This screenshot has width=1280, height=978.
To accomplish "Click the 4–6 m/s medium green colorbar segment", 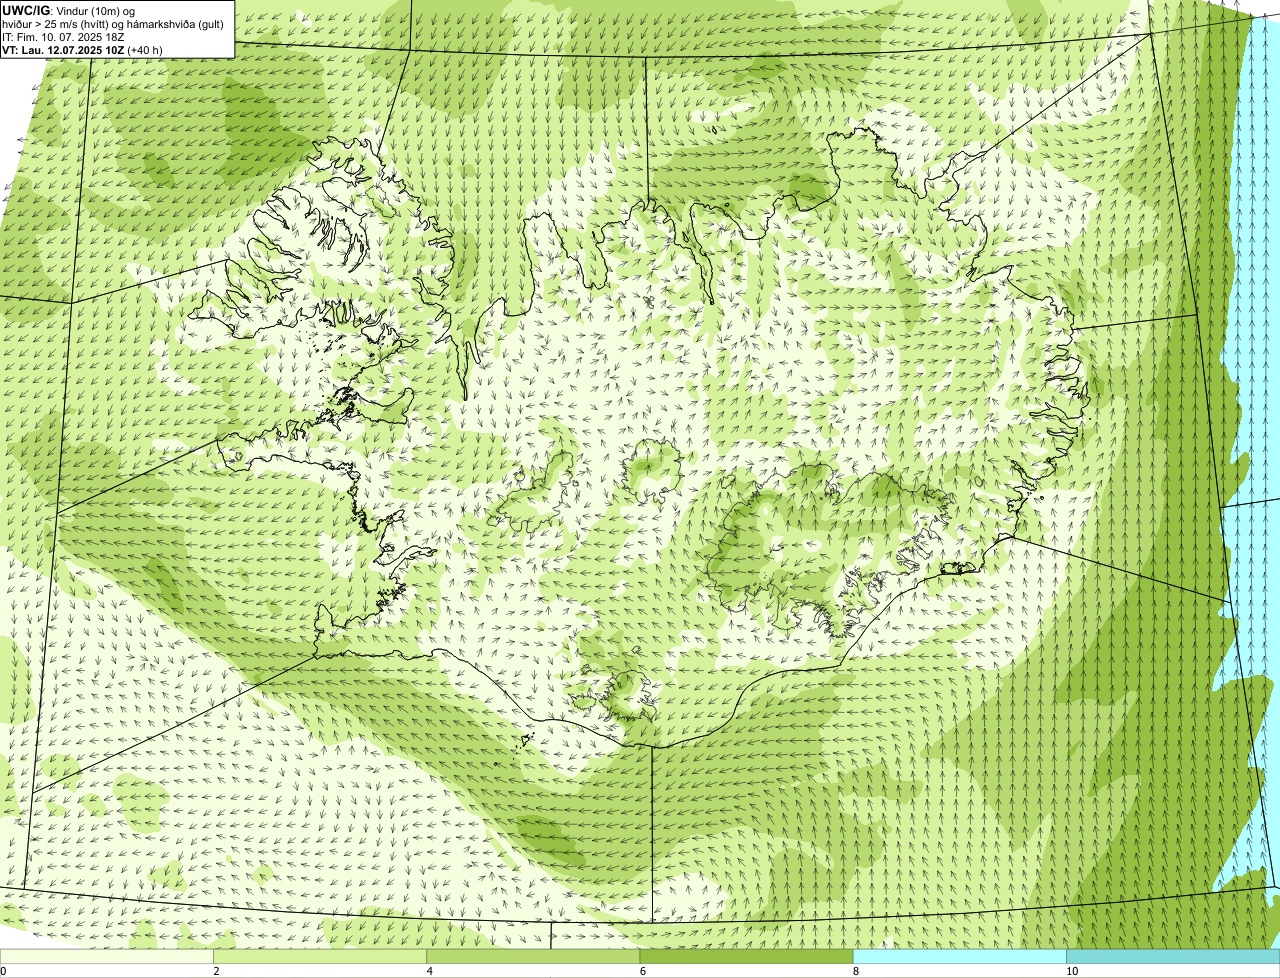I will [x=533, y=956].
